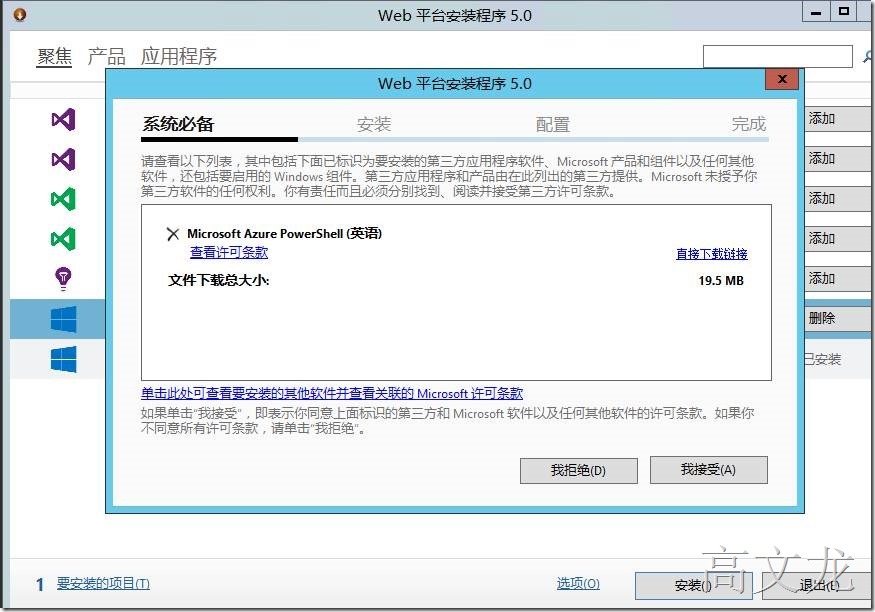
Task: Click the 完成 step header
Action: (749, 124)
